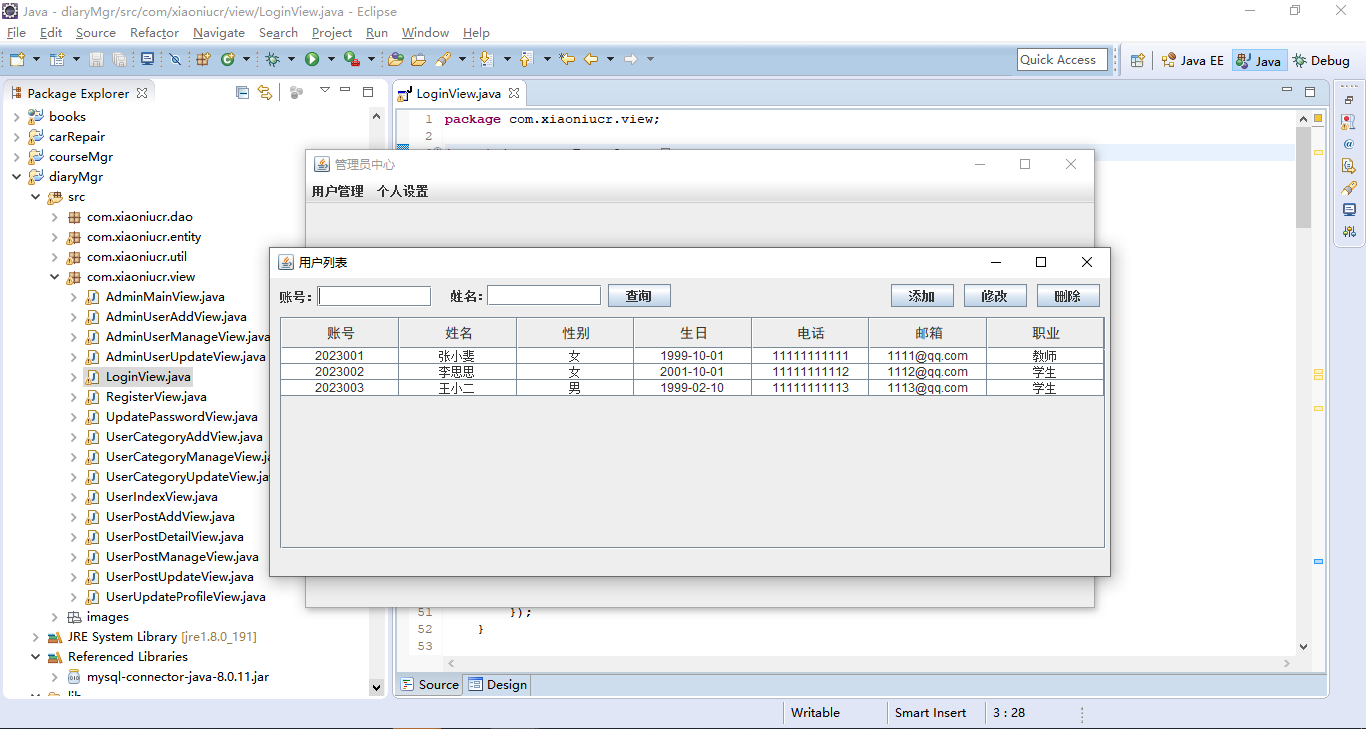Open the Package Explorer View Menu triangle

pos(325,91)
